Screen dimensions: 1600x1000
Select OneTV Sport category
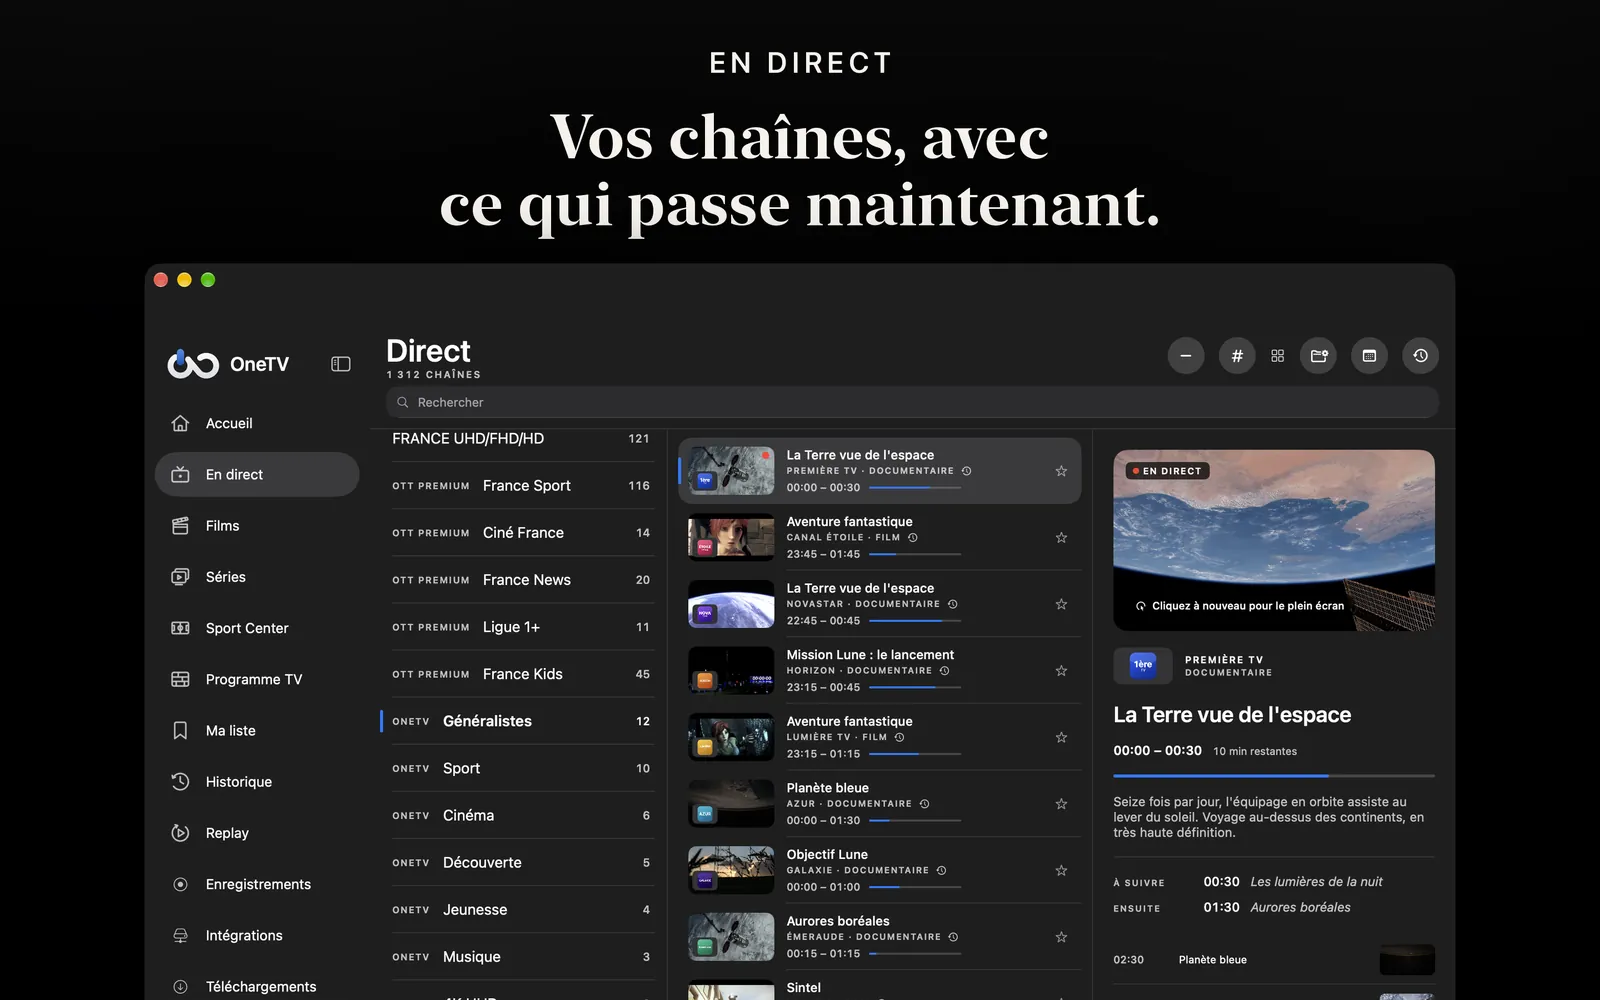521,768
